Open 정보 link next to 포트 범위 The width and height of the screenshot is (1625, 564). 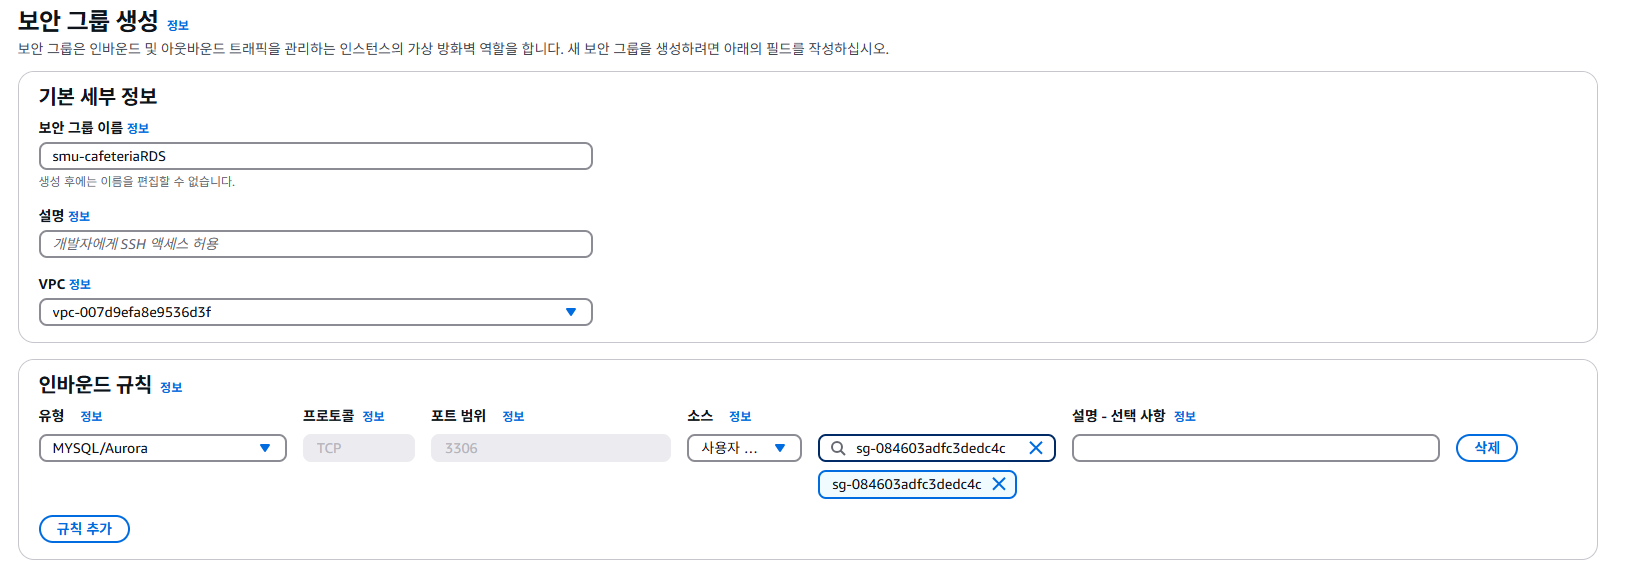pos(513,417)
